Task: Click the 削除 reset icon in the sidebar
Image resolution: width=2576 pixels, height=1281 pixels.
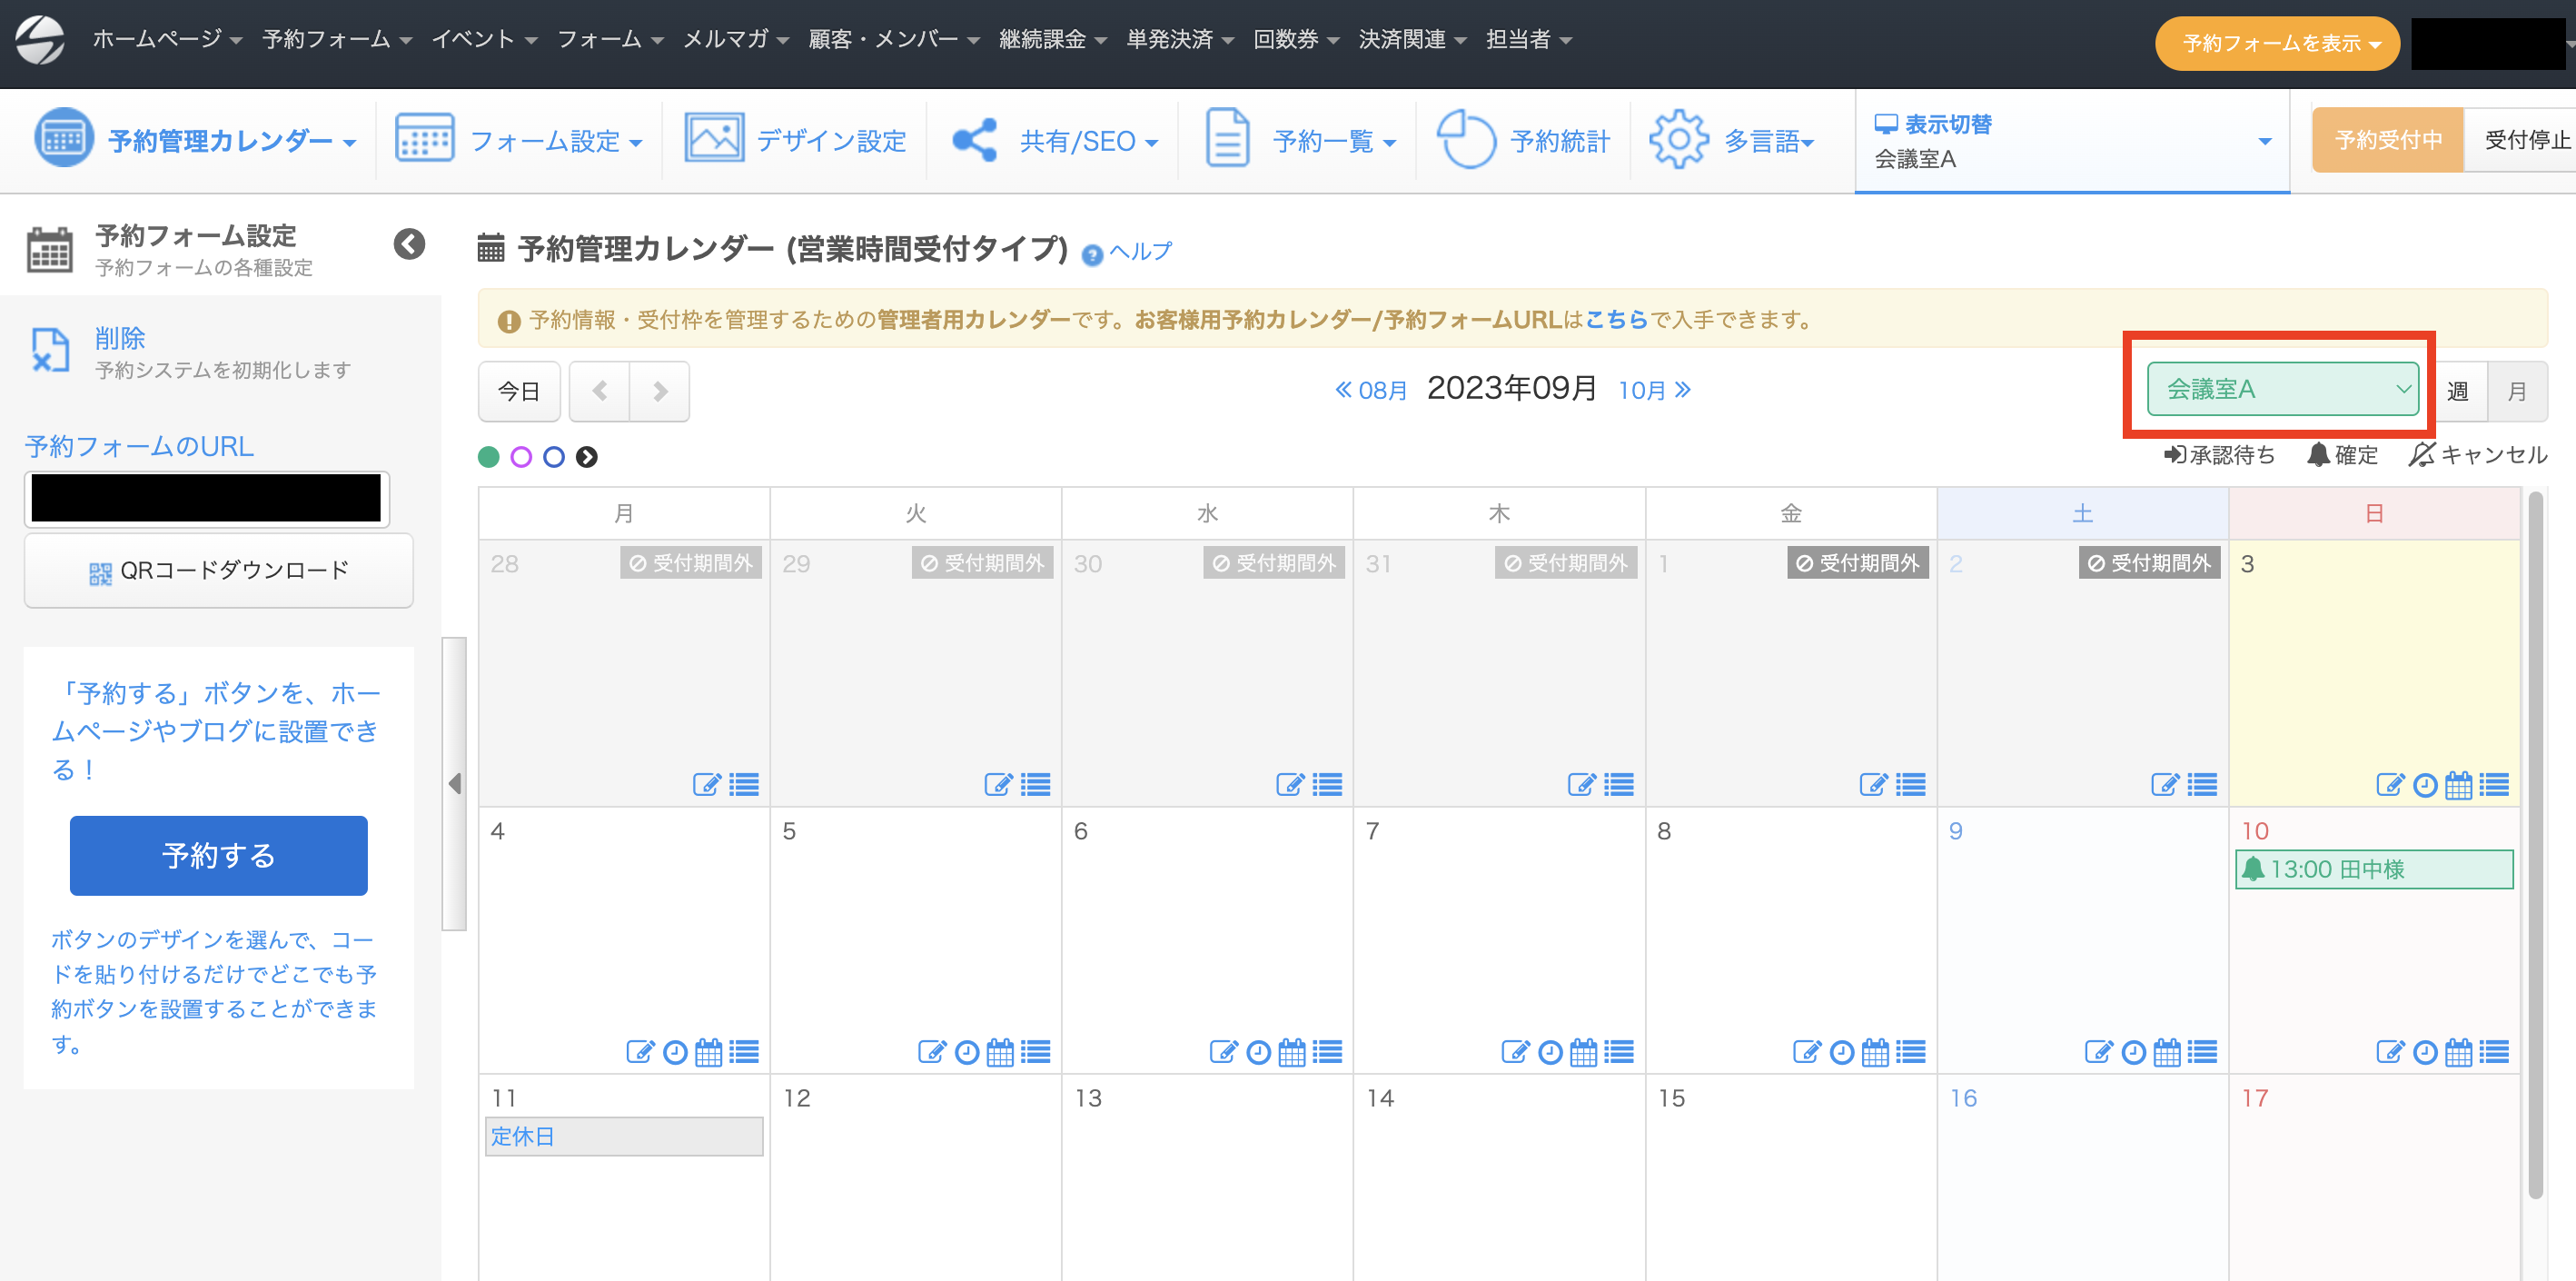Action: pos(50,351)
